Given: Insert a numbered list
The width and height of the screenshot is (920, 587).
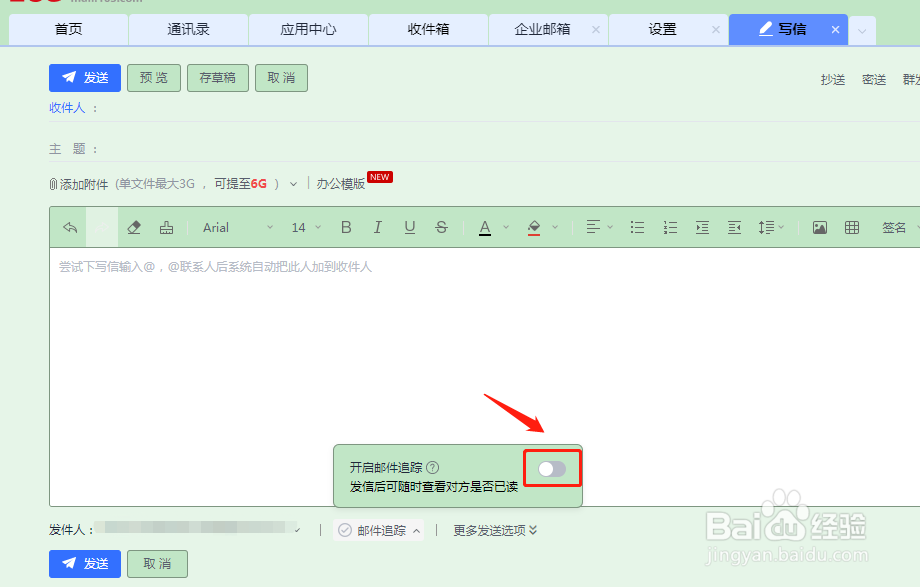Looking at the screenshot, I should (x=670, y=227).
